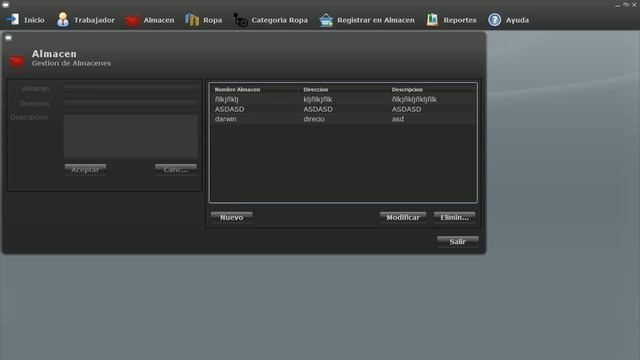Open the Inicio menu item
The height and width of the screenshot is (360, 640).
pyautogui.click(x=34, y=20)
